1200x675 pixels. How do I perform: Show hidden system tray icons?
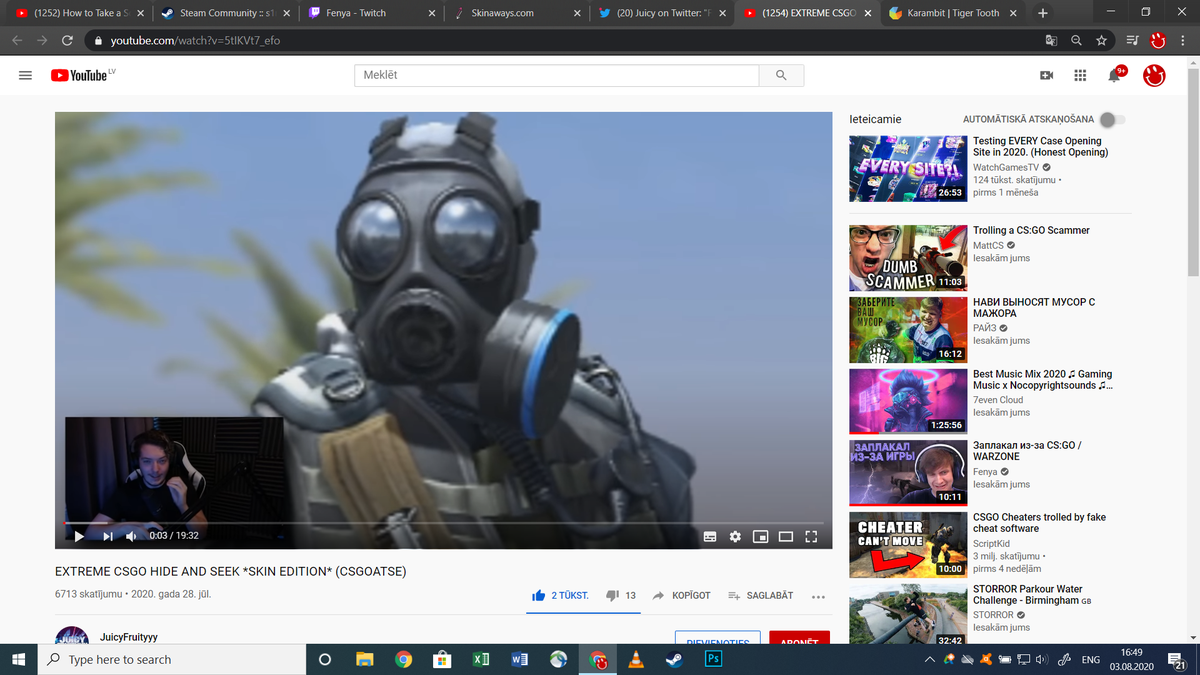[x=930, y=660]
